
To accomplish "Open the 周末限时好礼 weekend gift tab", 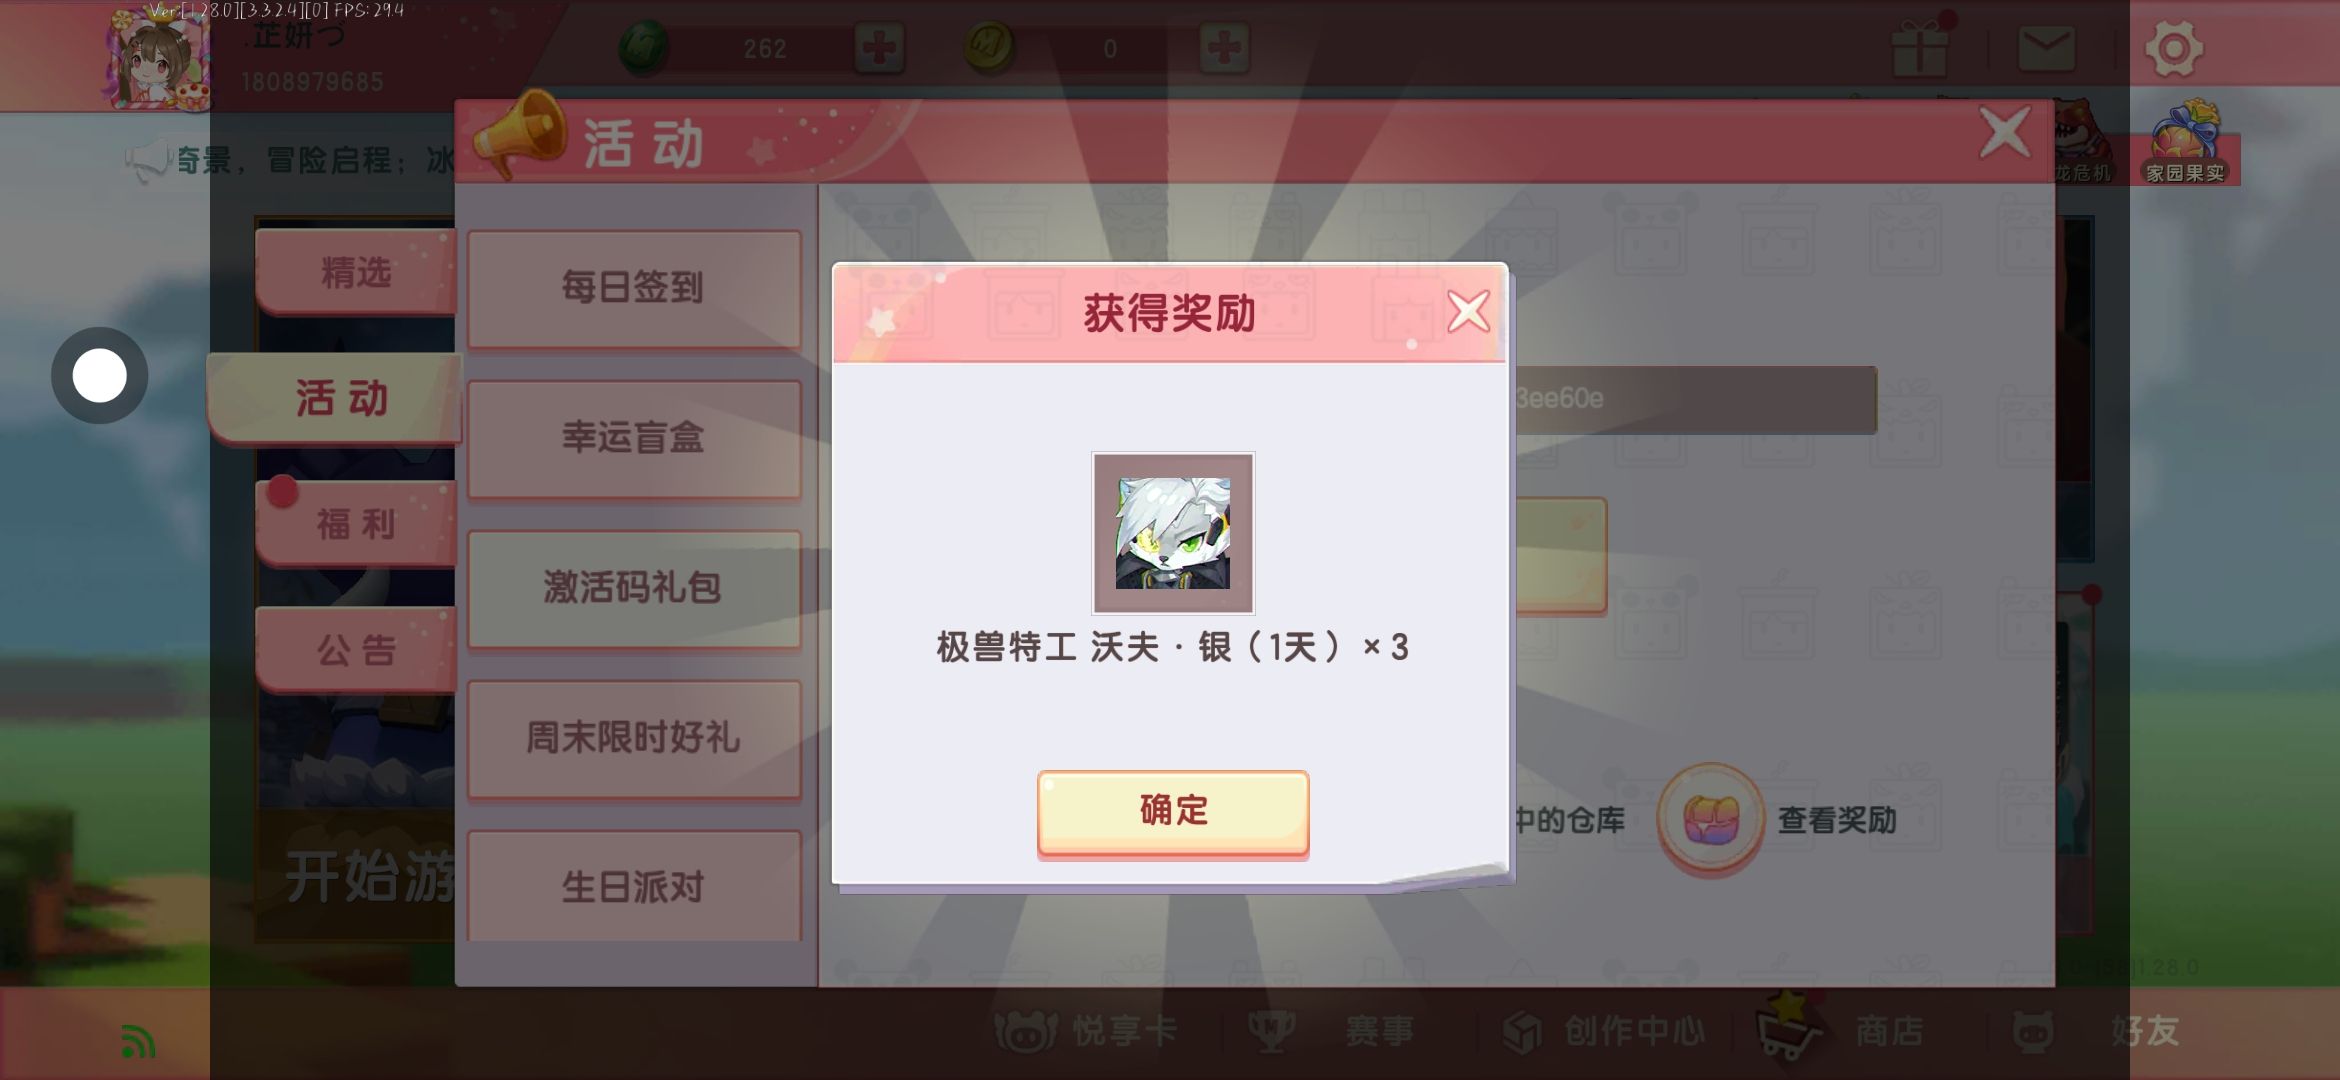I will 634,738.
